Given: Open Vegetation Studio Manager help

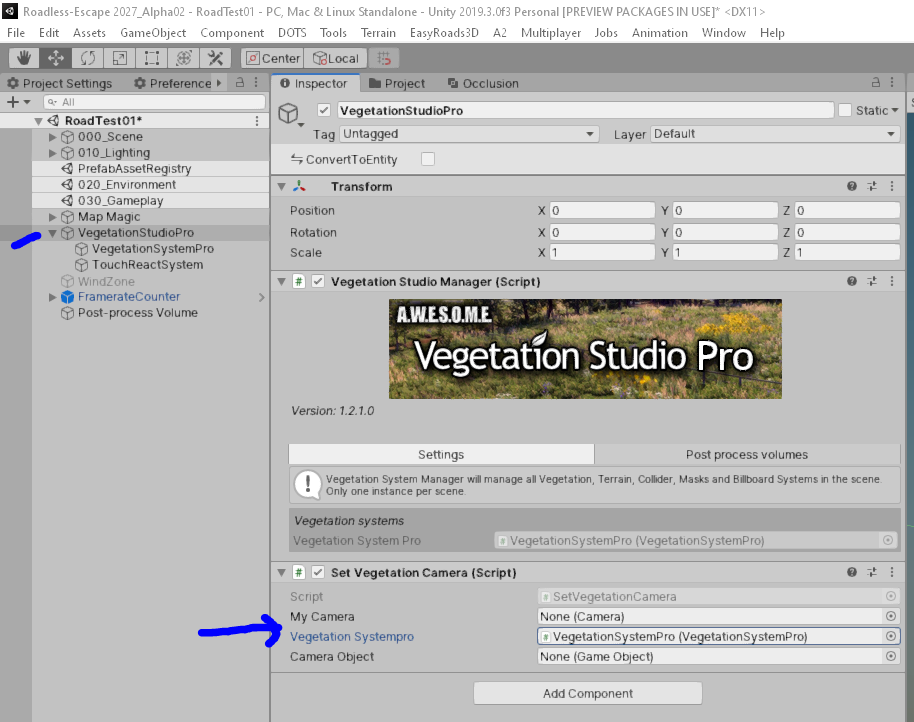Looking at the screenshot, I should [852, 281].
